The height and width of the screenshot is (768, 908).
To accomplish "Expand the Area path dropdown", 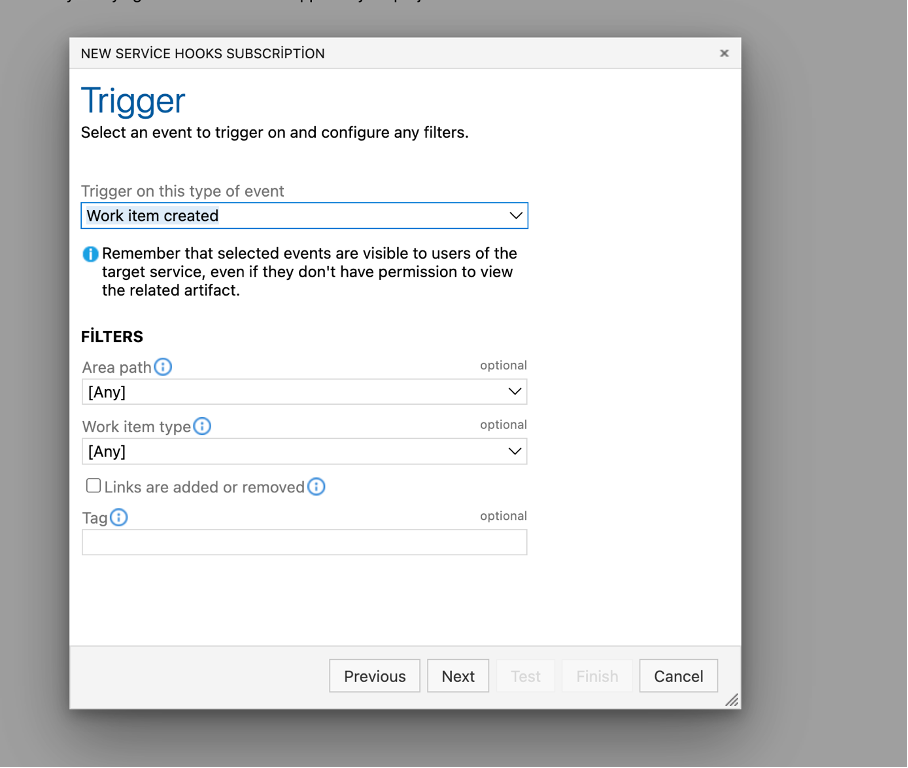I will [x=304, y=392].
